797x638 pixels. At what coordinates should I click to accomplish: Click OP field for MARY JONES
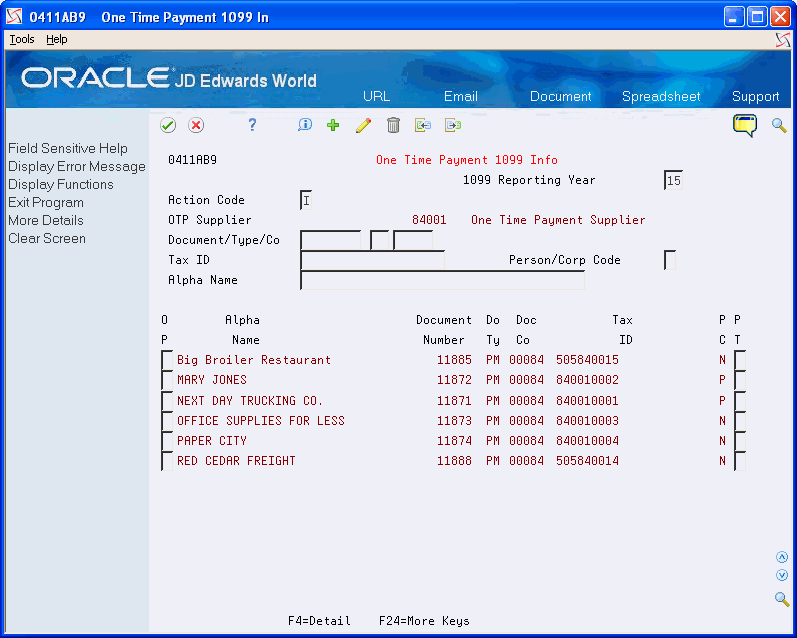tap(167, 380)
